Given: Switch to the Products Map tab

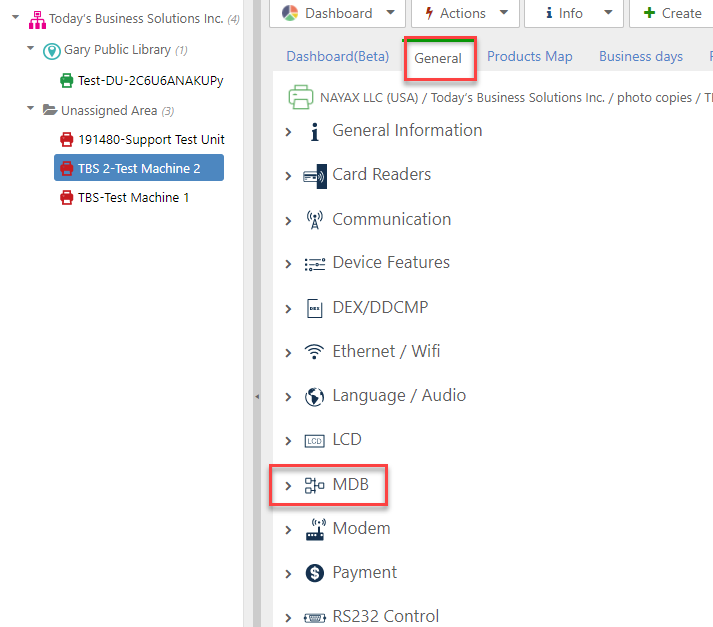Looking at the screenshot, I should pyautogui.click(x=530, y=56).
